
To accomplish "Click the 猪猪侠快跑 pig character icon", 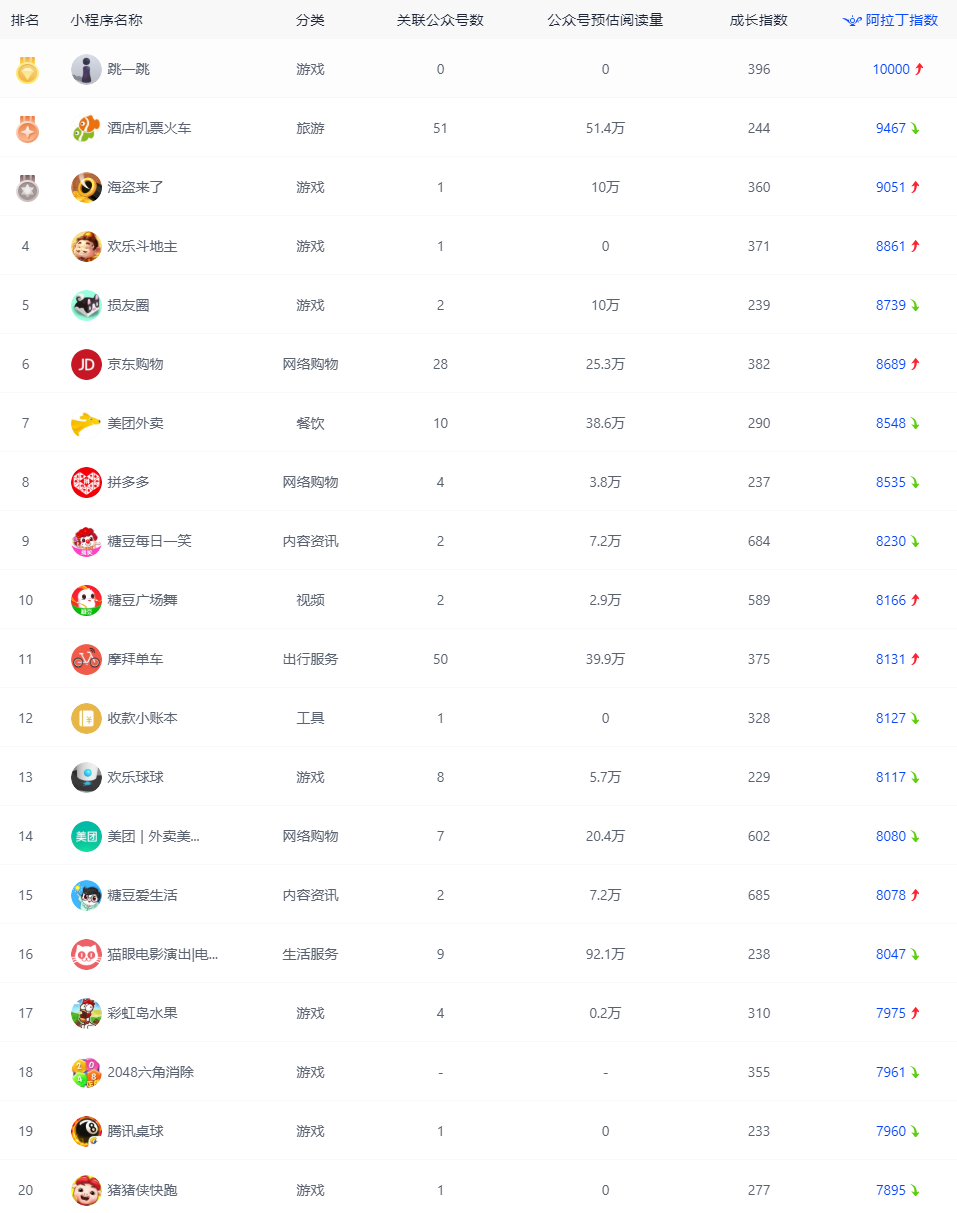I will [86, 1190].
